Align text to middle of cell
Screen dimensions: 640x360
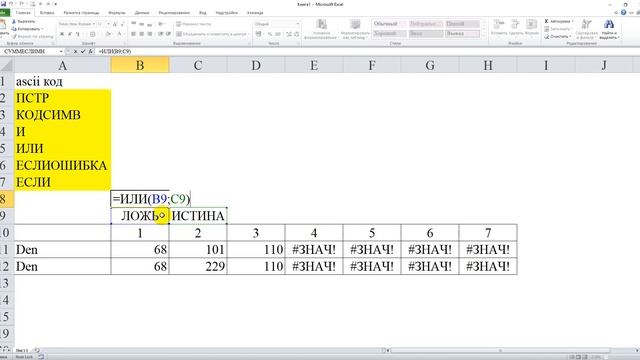tap(142, 24)
